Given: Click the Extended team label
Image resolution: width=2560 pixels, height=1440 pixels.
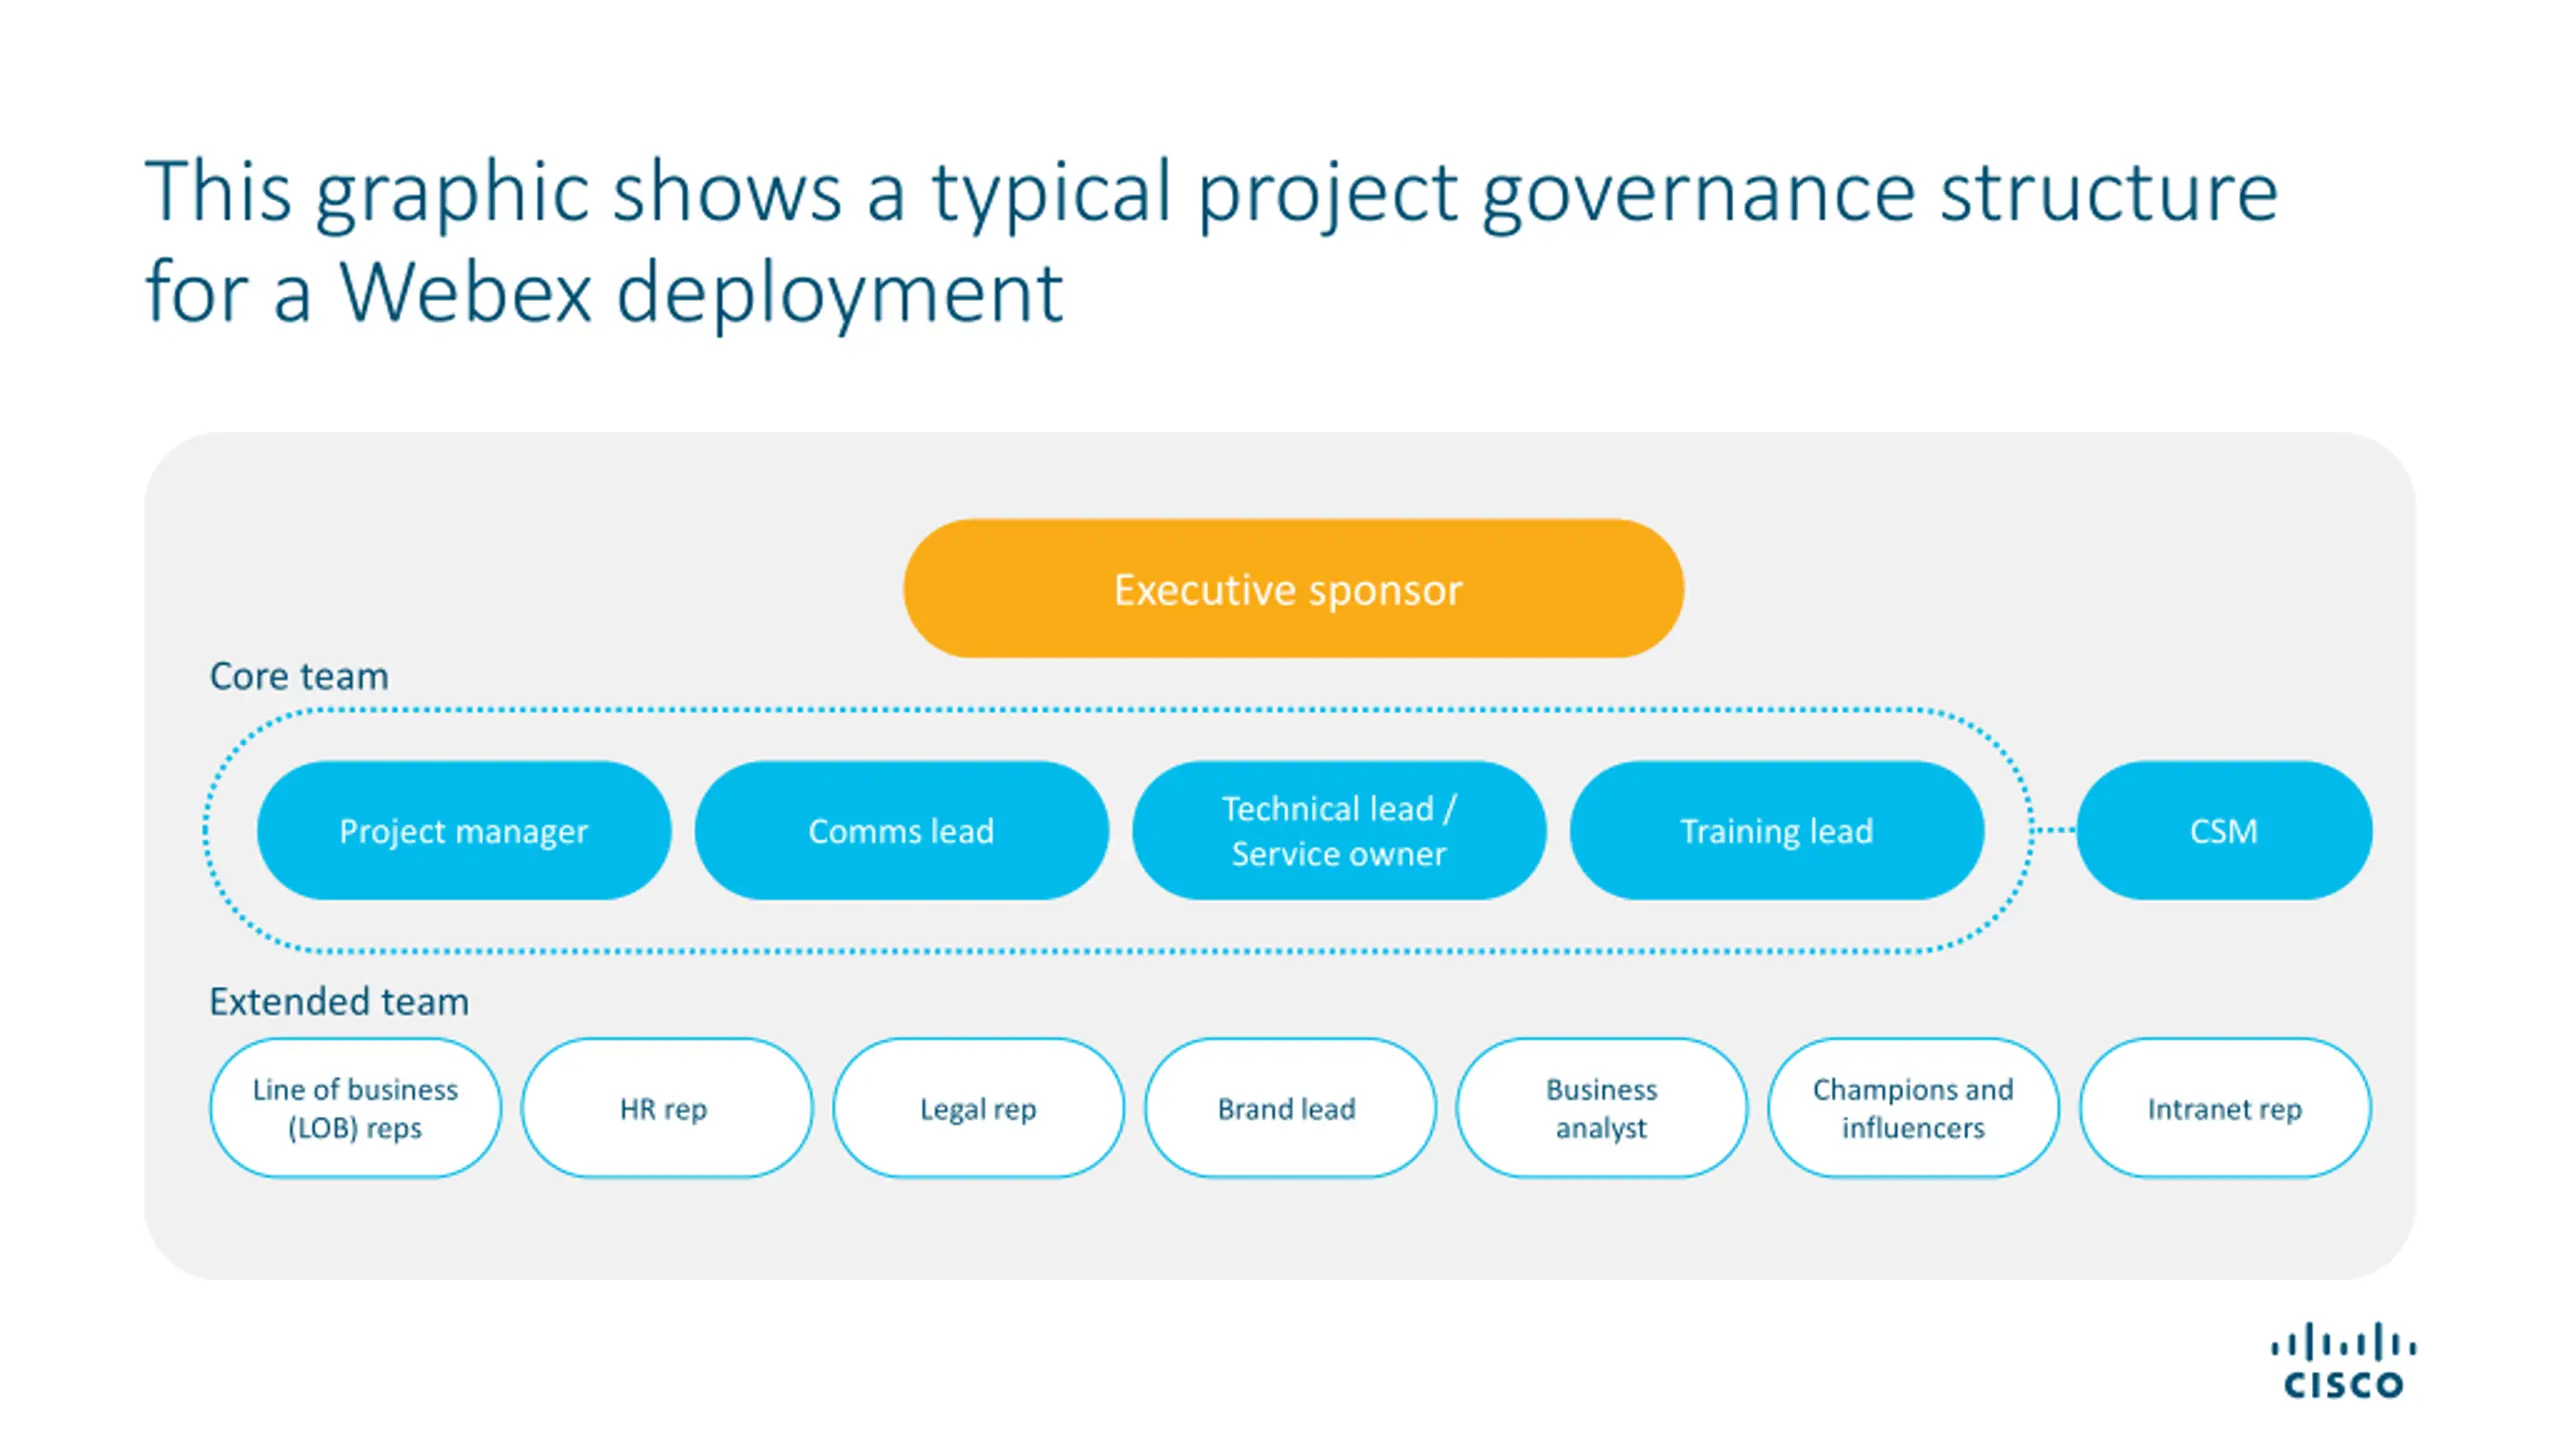Looking at the screenshot, I should coord(339,1001).
